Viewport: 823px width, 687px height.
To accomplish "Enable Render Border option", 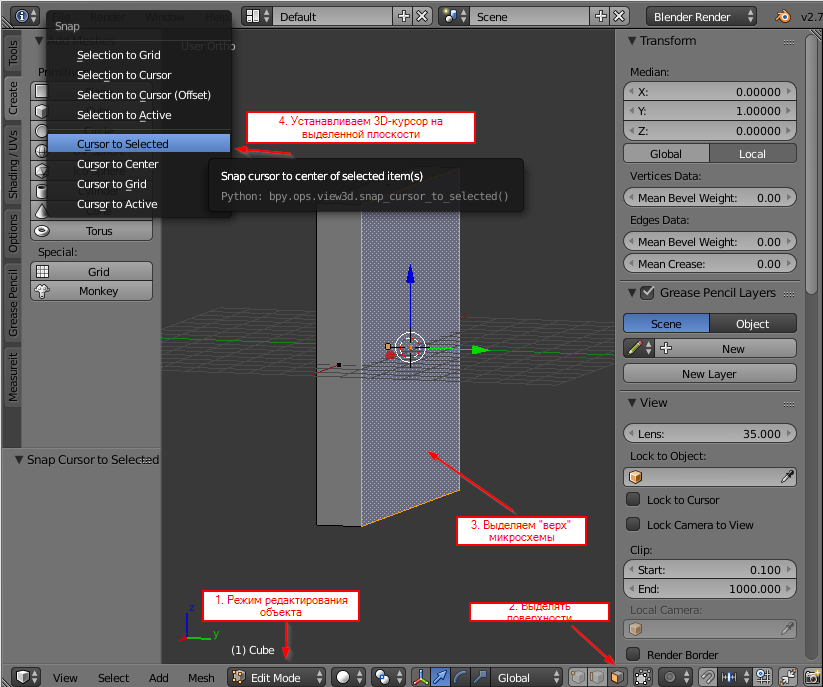I will point(635,654).
